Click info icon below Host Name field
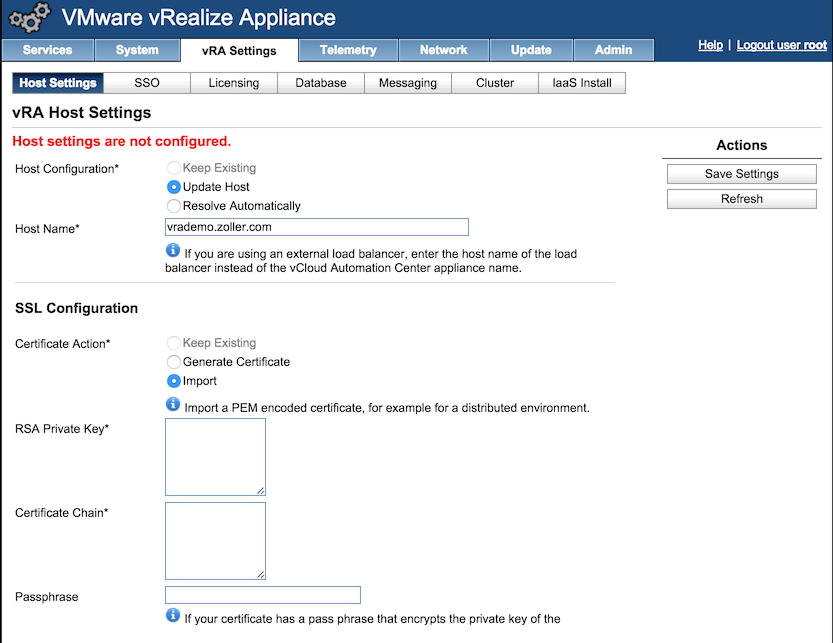This screenshot has width=833, height=643. click(x=173, y=250)
